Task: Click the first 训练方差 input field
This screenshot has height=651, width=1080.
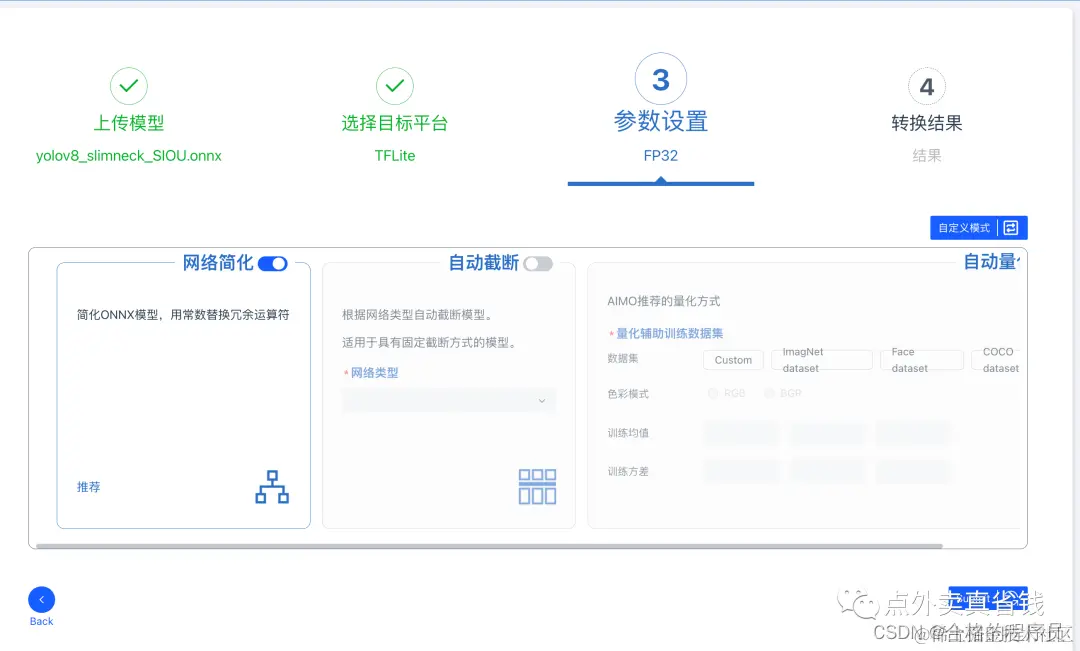Action: pos(742,472)
